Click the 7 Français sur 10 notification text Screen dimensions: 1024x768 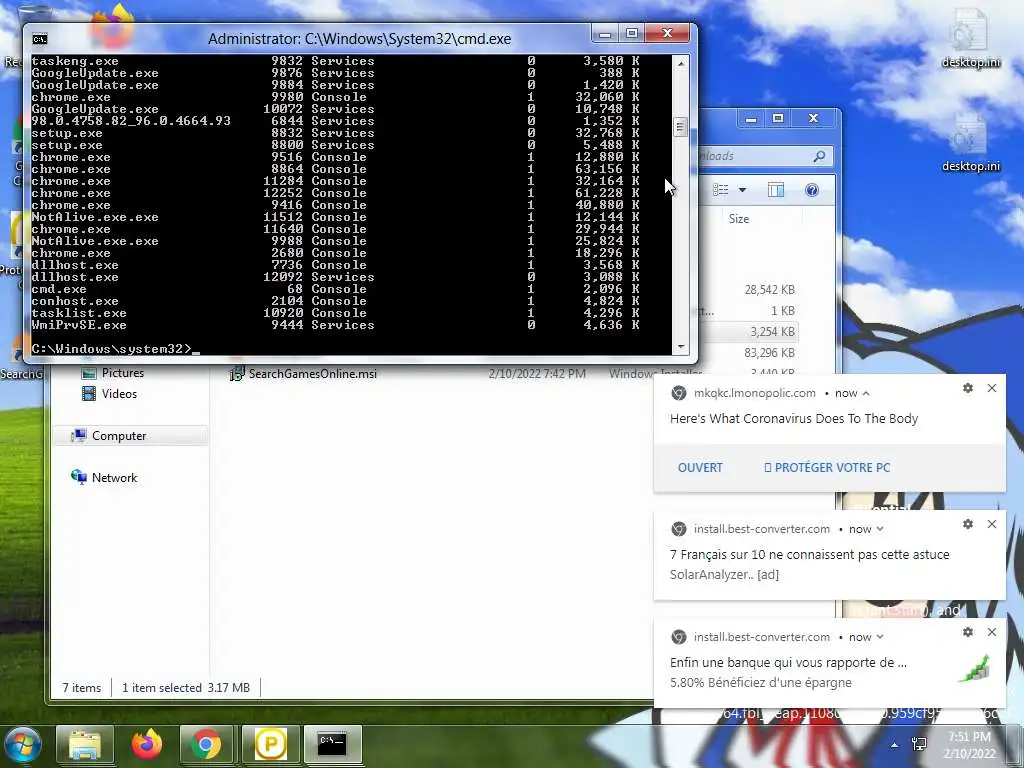(x=809, y=554)
